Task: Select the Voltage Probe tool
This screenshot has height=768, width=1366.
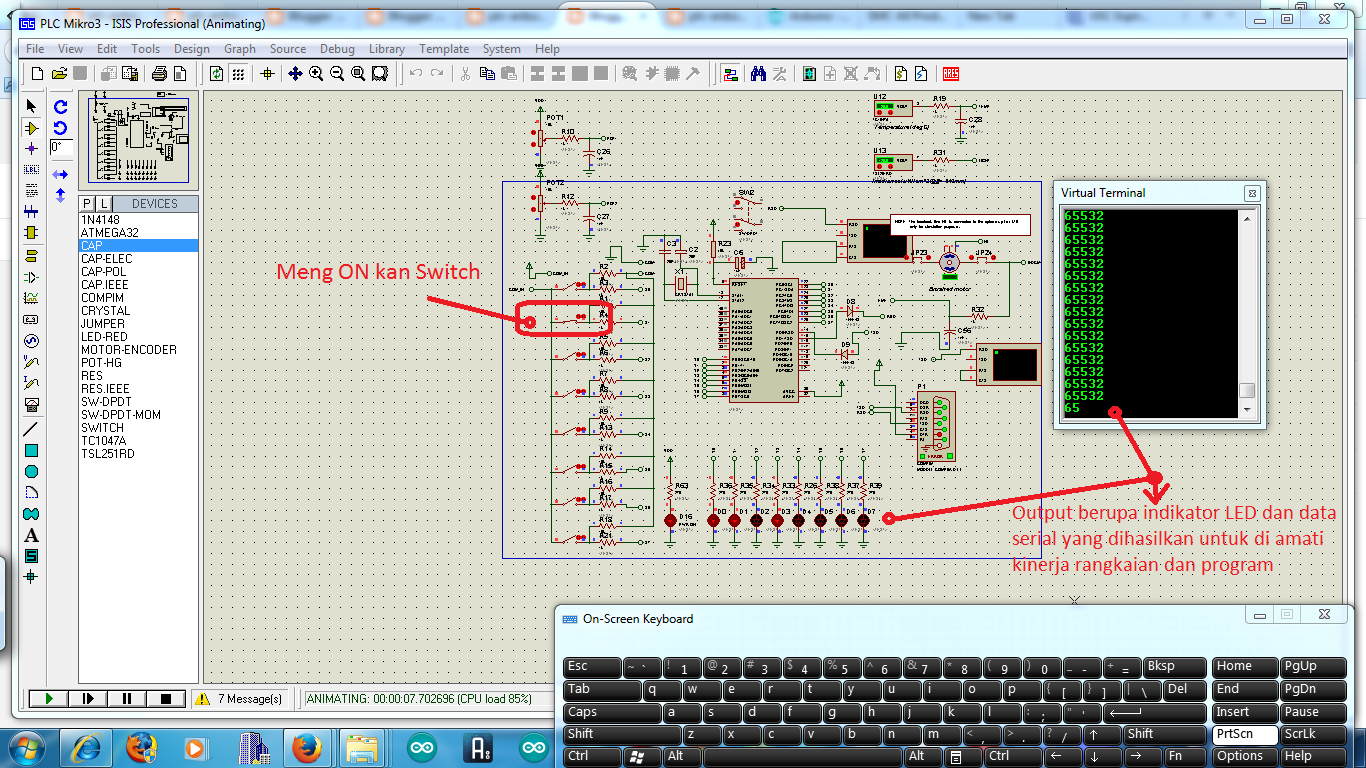Action: [x=31, y=362]
